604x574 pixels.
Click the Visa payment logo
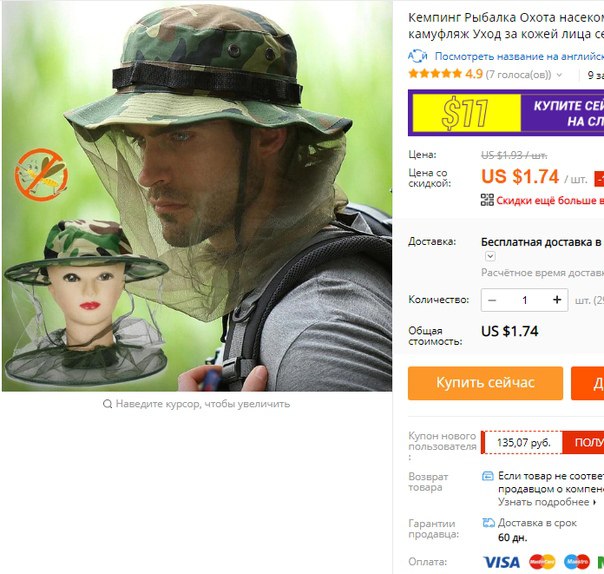tap(501, 562)
